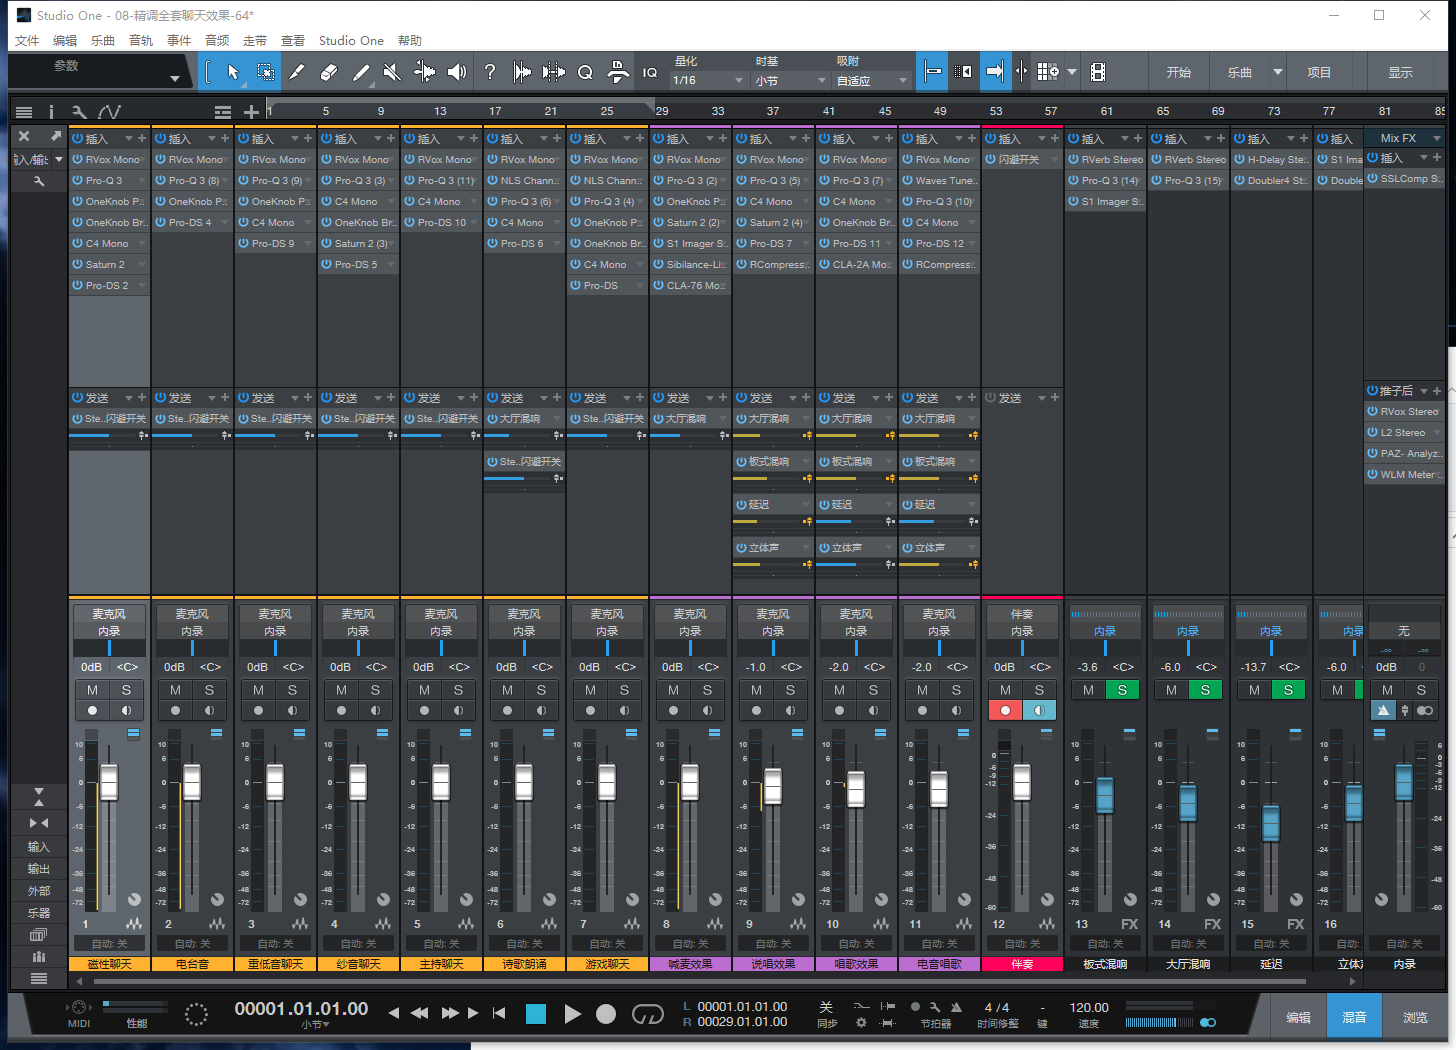Arm the 伴奏 channel for recording
The height and width of the screenshot is (1050, 1456).
(1005, 710)
